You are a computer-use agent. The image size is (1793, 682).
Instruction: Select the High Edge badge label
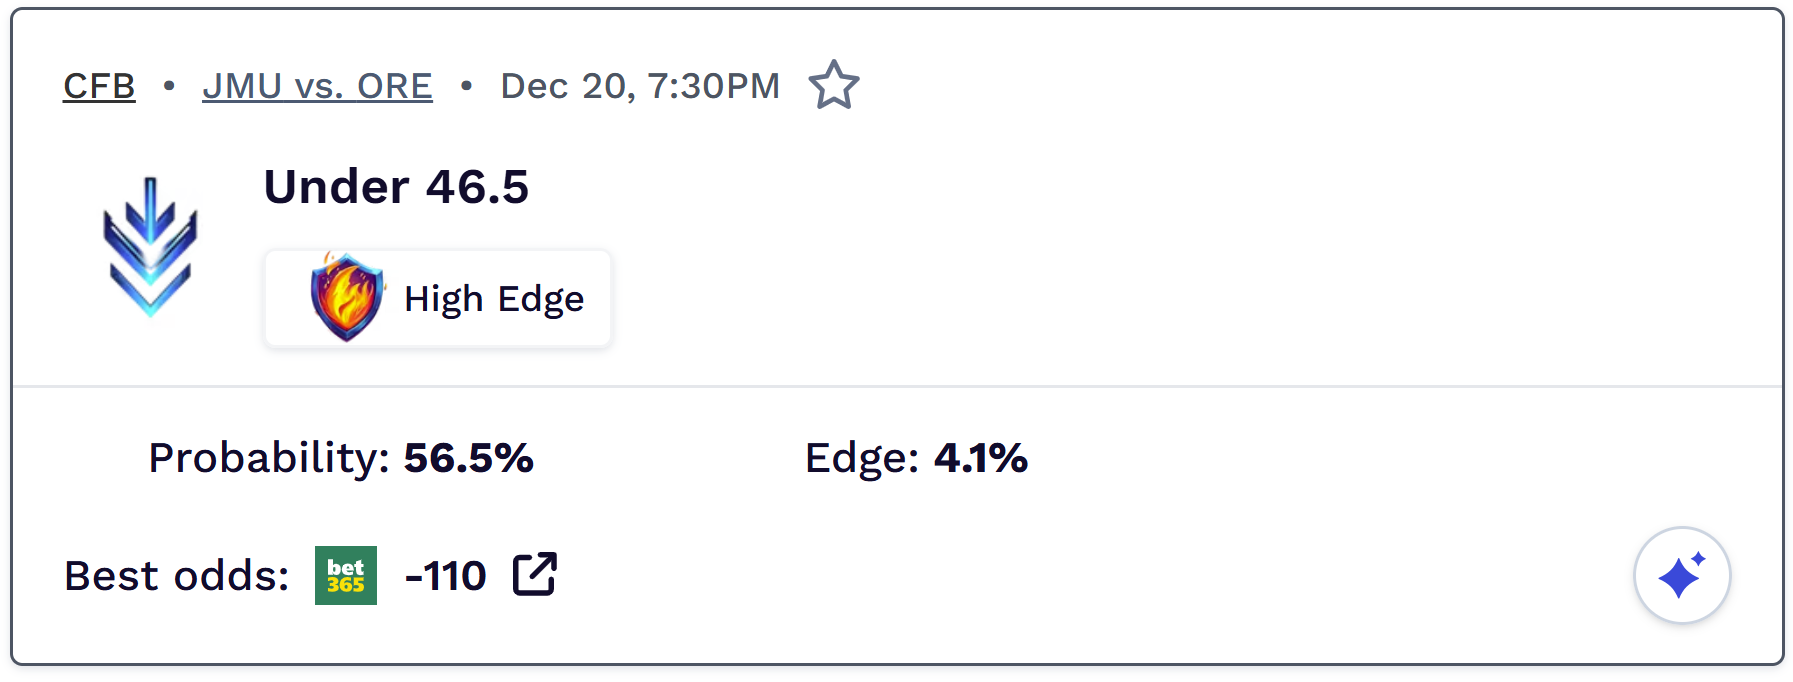pos(494,299)
